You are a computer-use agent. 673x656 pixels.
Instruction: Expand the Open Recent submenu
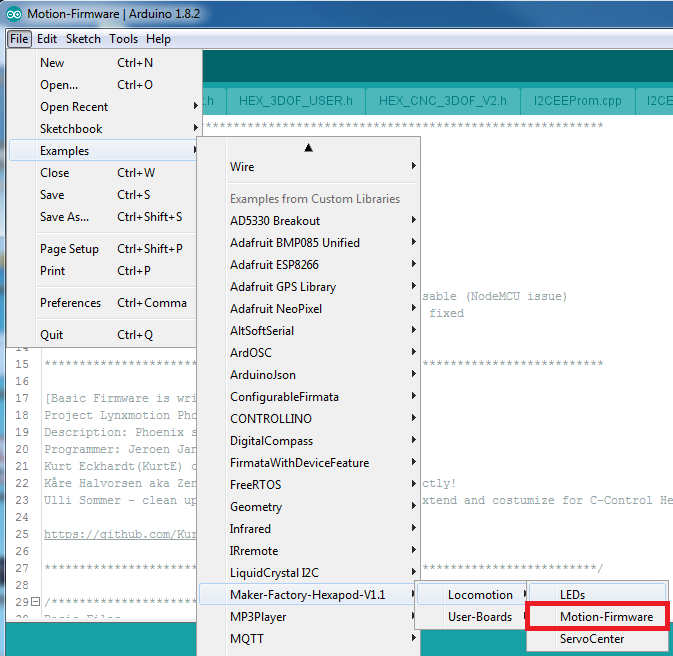click(103, 106)
